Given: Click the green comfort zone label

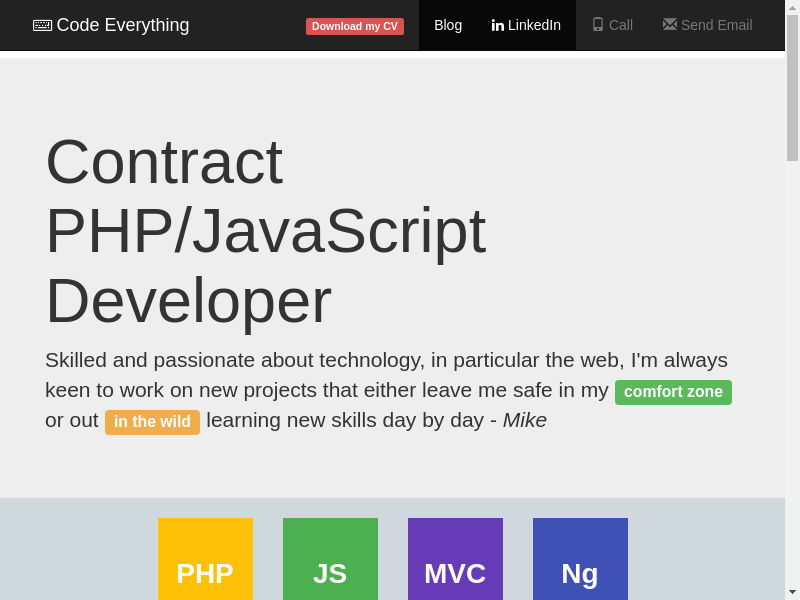Looking at the screenshot, I should click(x=673, y=392).
